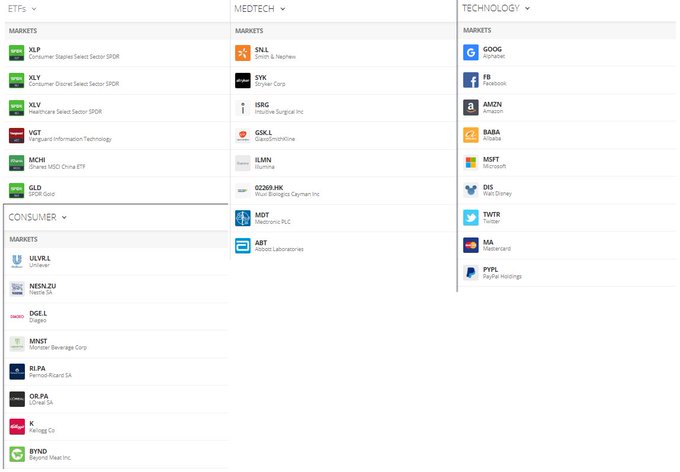Screen dimensions: 680x472
Task: Select the MCHI ticker text
Action: click(37, 160)
